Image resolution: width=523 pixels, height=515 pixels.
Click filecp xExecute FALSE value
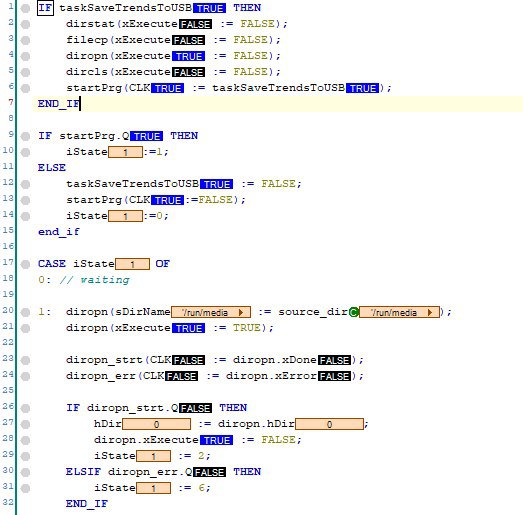[188, 40]
